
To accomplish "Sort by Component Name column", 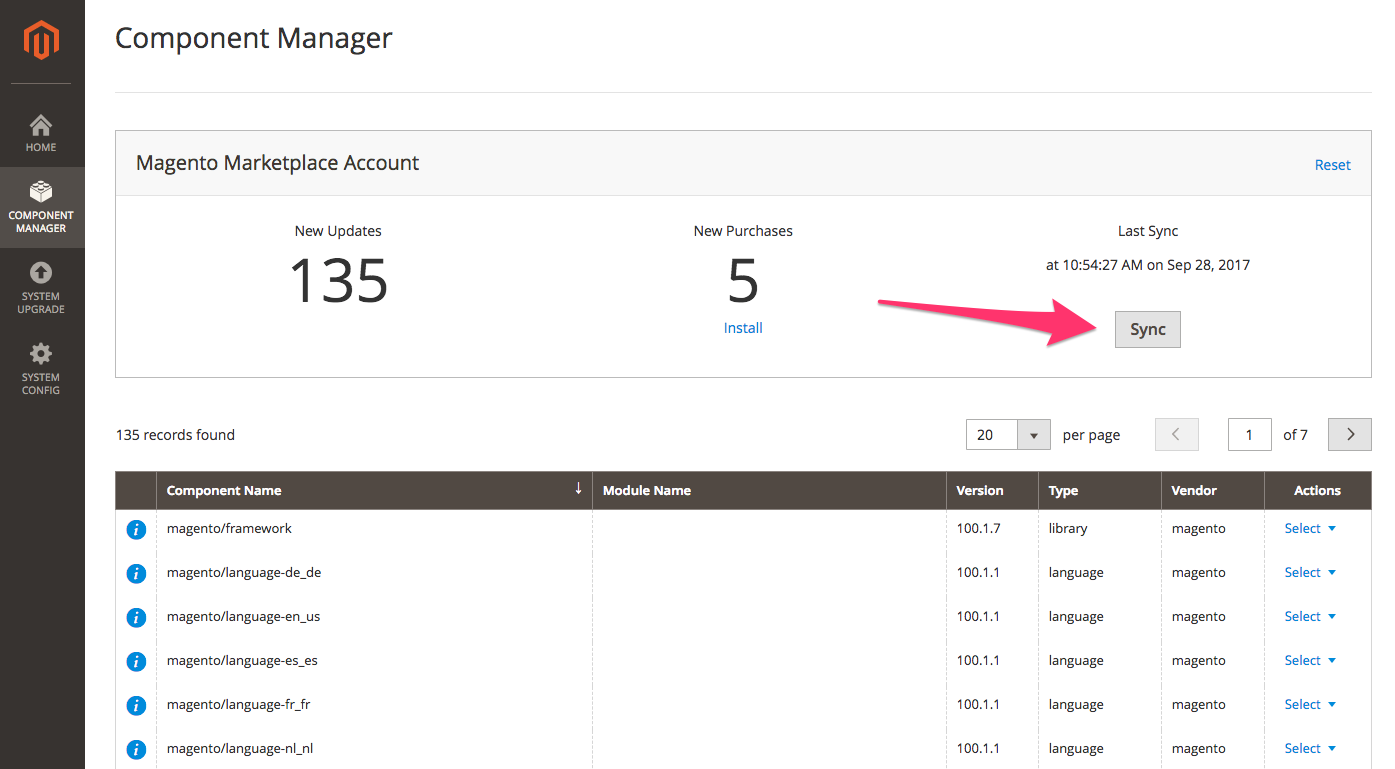I will [x=374, y=490].
